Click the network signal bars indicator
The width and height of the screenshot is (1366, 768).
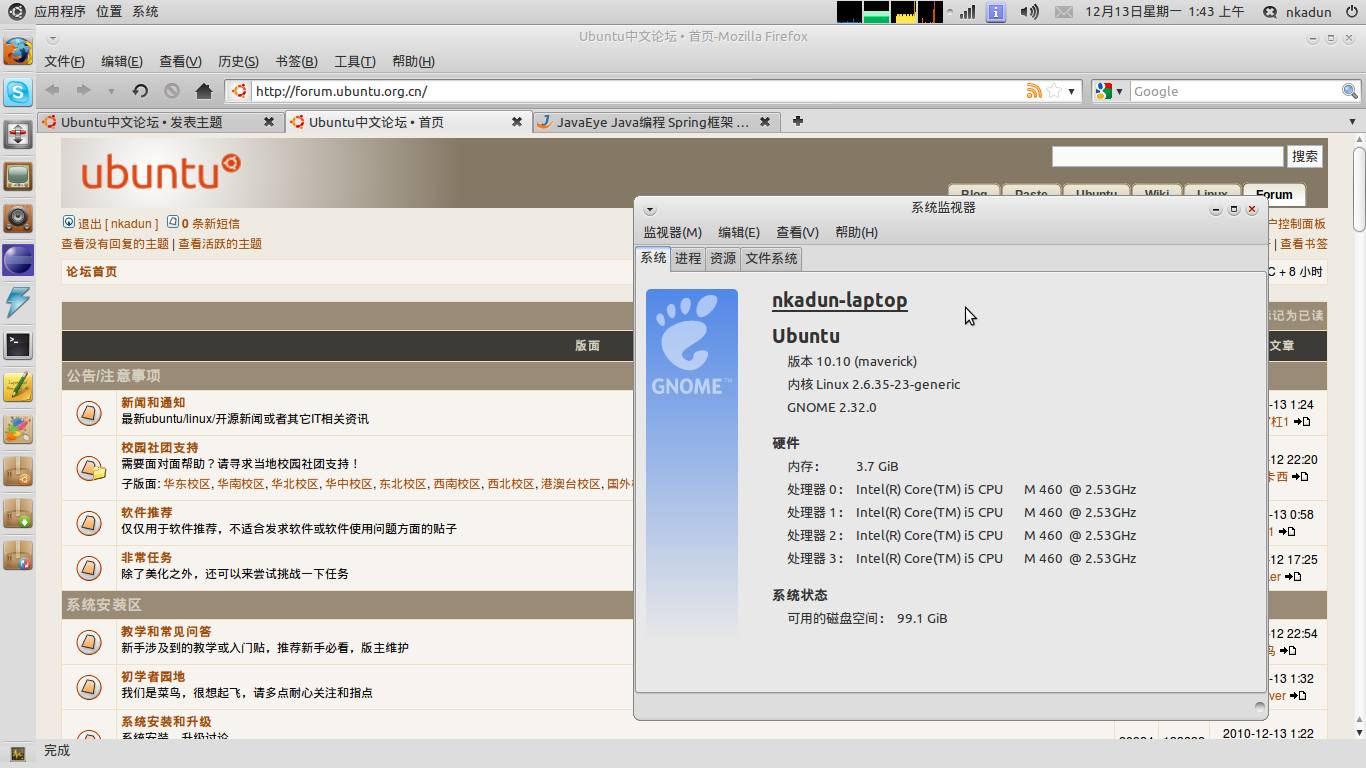point(967,12)
